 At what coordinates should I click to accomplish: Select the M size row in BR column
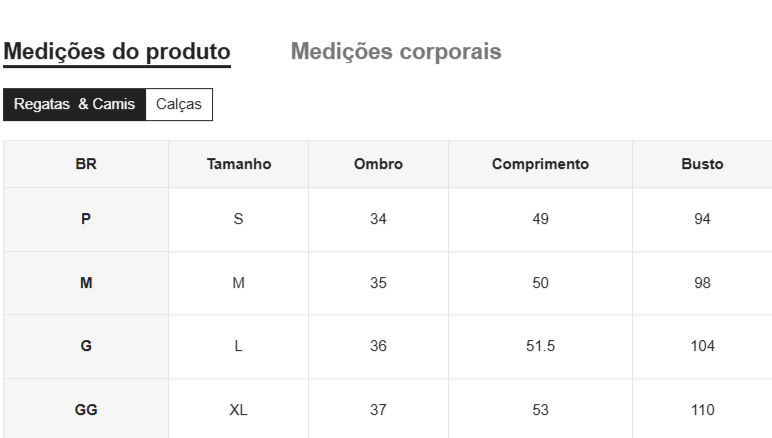tap(86, 283)
